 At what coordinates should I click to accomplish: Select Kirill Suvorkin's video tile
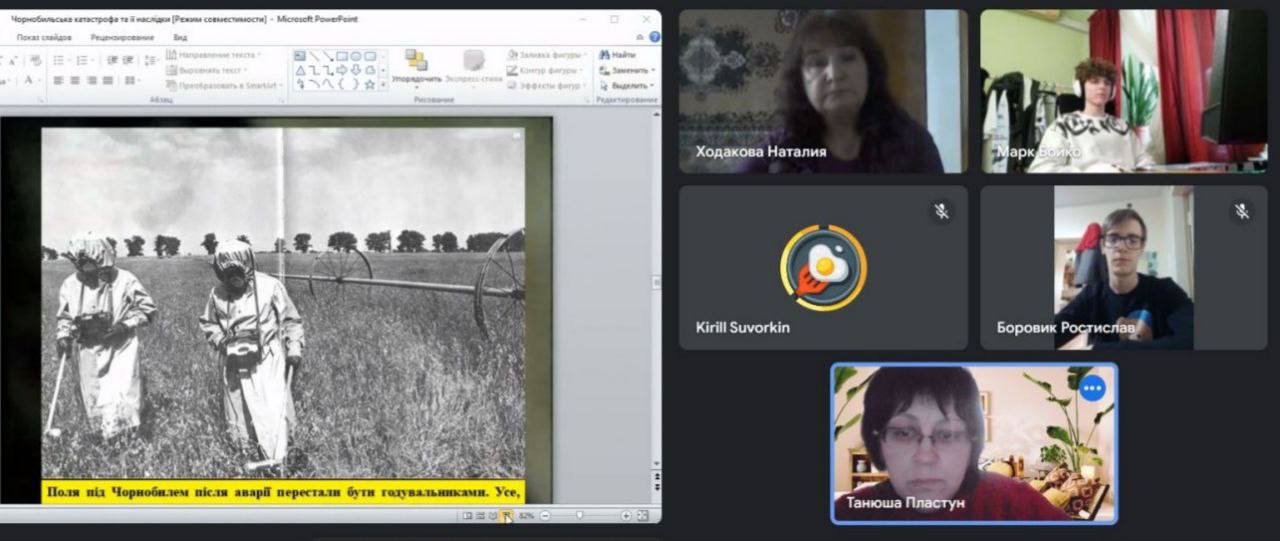(823, 267)
